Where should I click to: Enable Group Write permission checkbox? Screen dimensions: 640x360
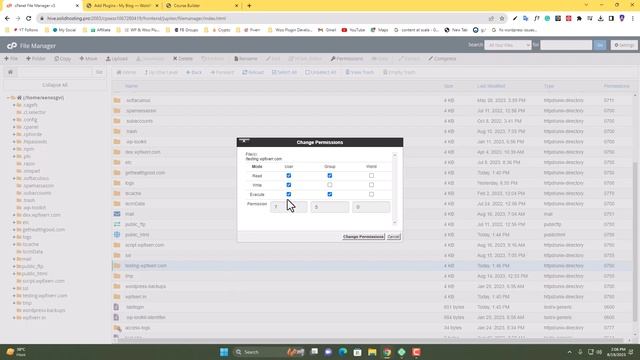click(330, 185)
